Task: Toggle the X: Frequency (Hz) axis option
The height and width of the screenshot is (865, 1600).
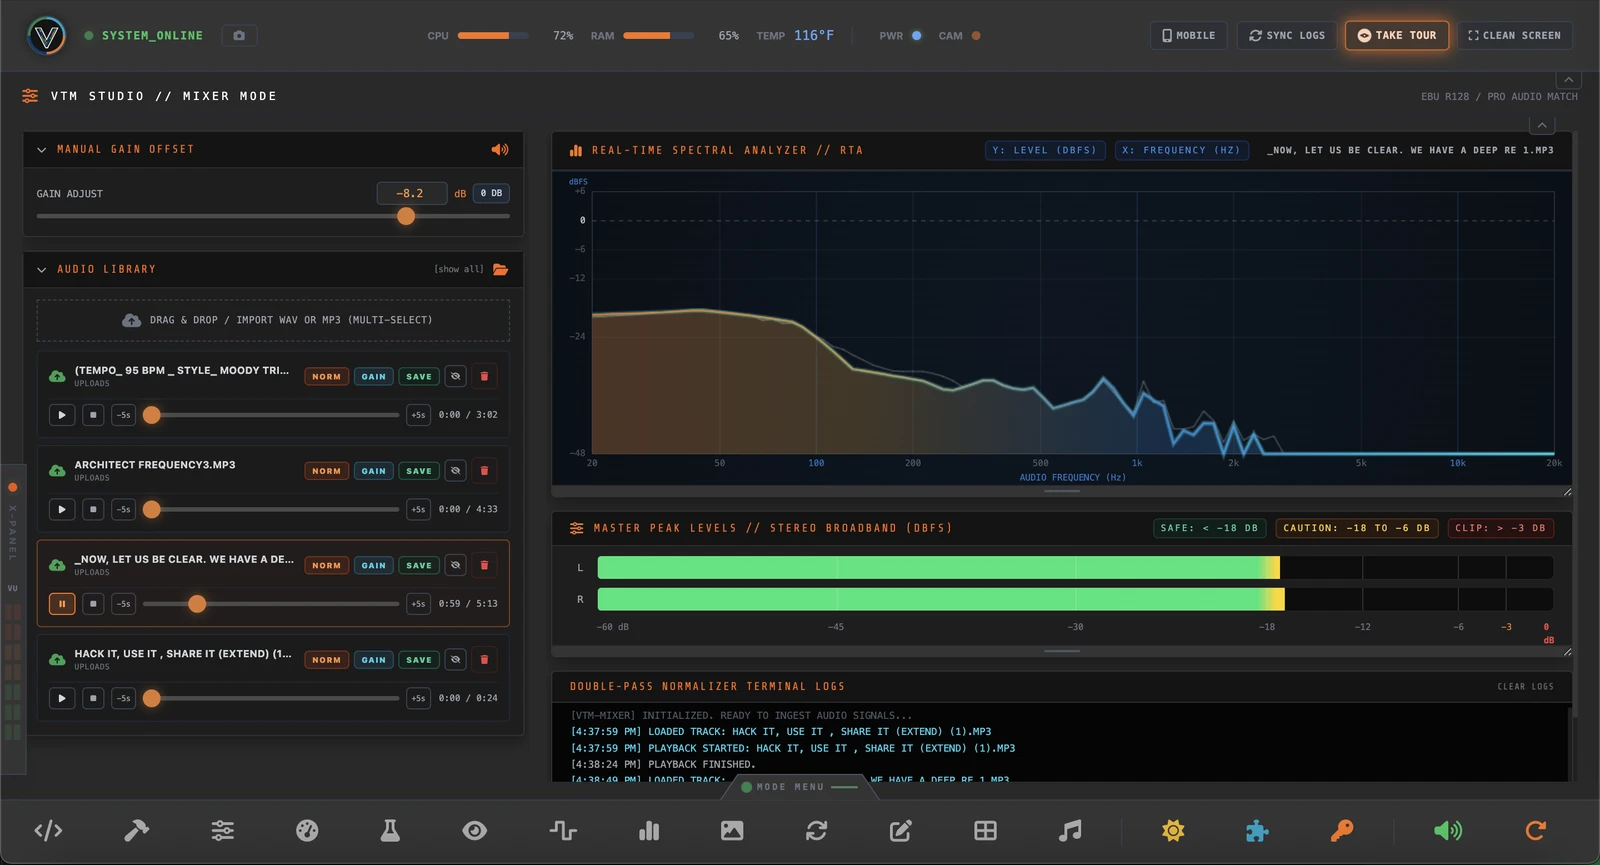Action: (1181, 150)
